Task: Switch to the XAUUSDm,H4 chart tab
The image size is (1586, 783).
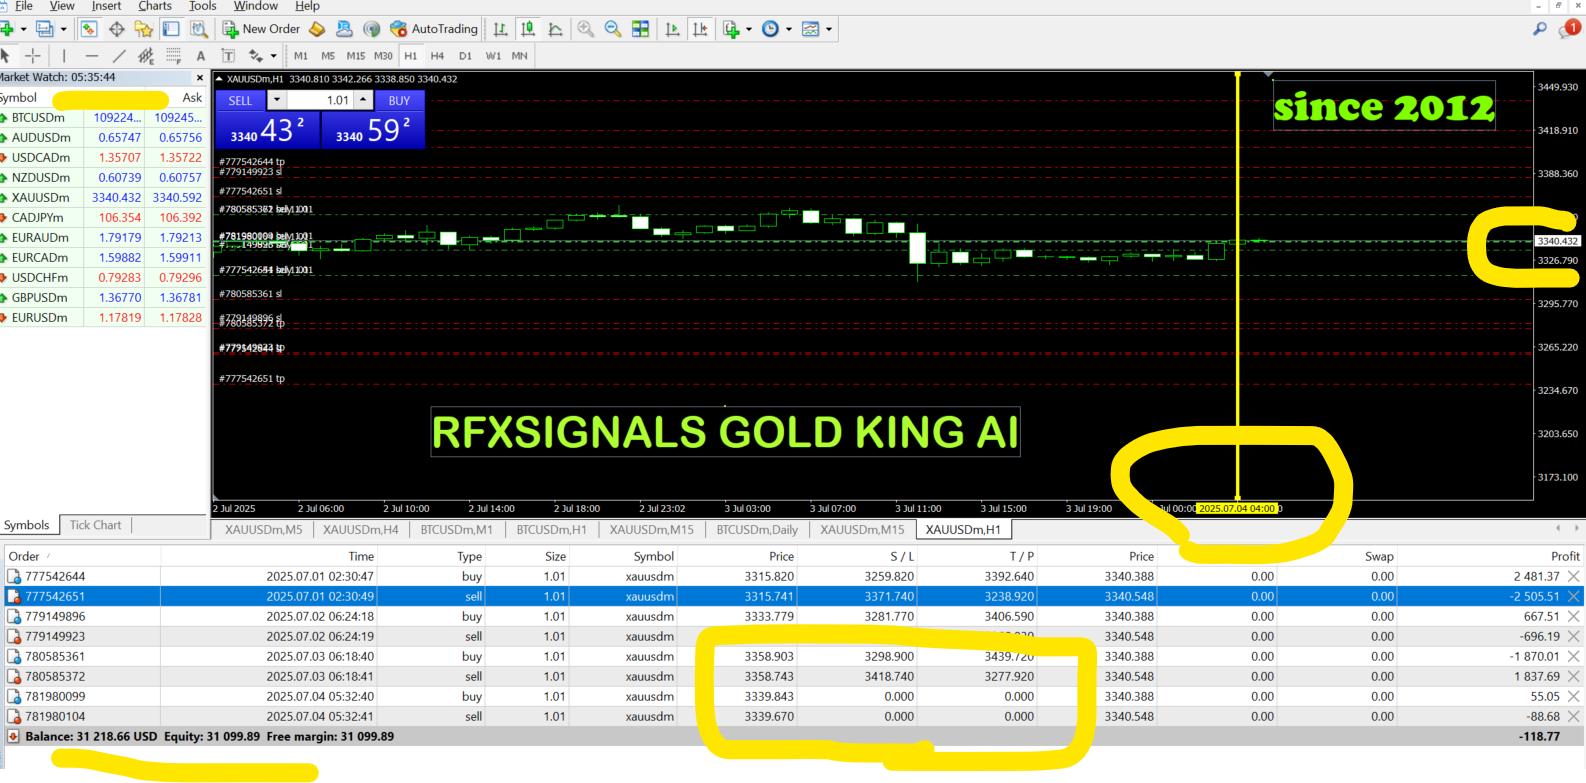Action: point(360,530)
